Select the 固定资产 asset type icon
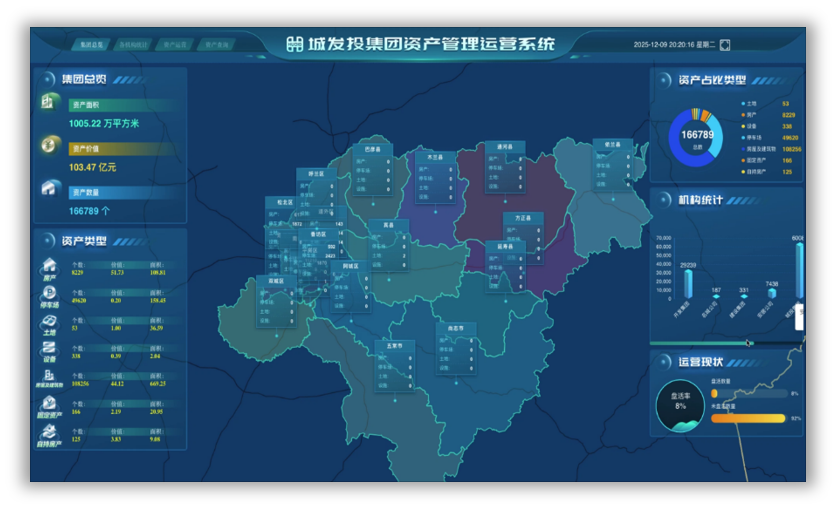This screenshot has width=837, height=510. click(49, 406)
